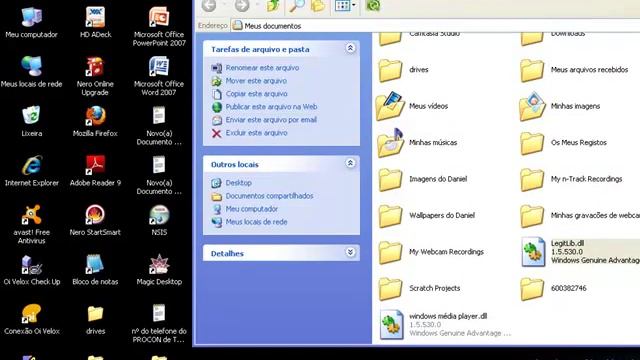Select windows média player.dll file

click(445, 324)
